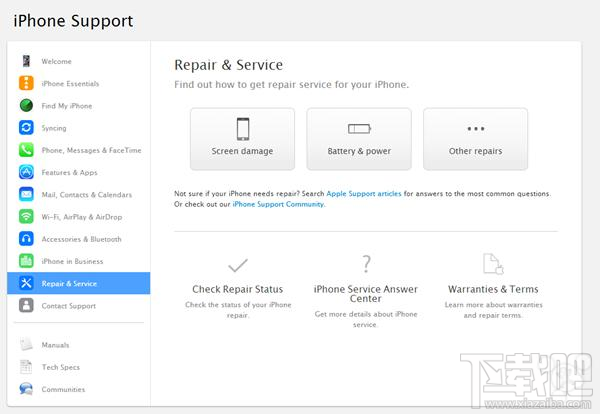The height and width of the screenshot is (414, 600).
Task: Click 'Learn more about warranties and repair terms' text
Action: click(493, 310)
